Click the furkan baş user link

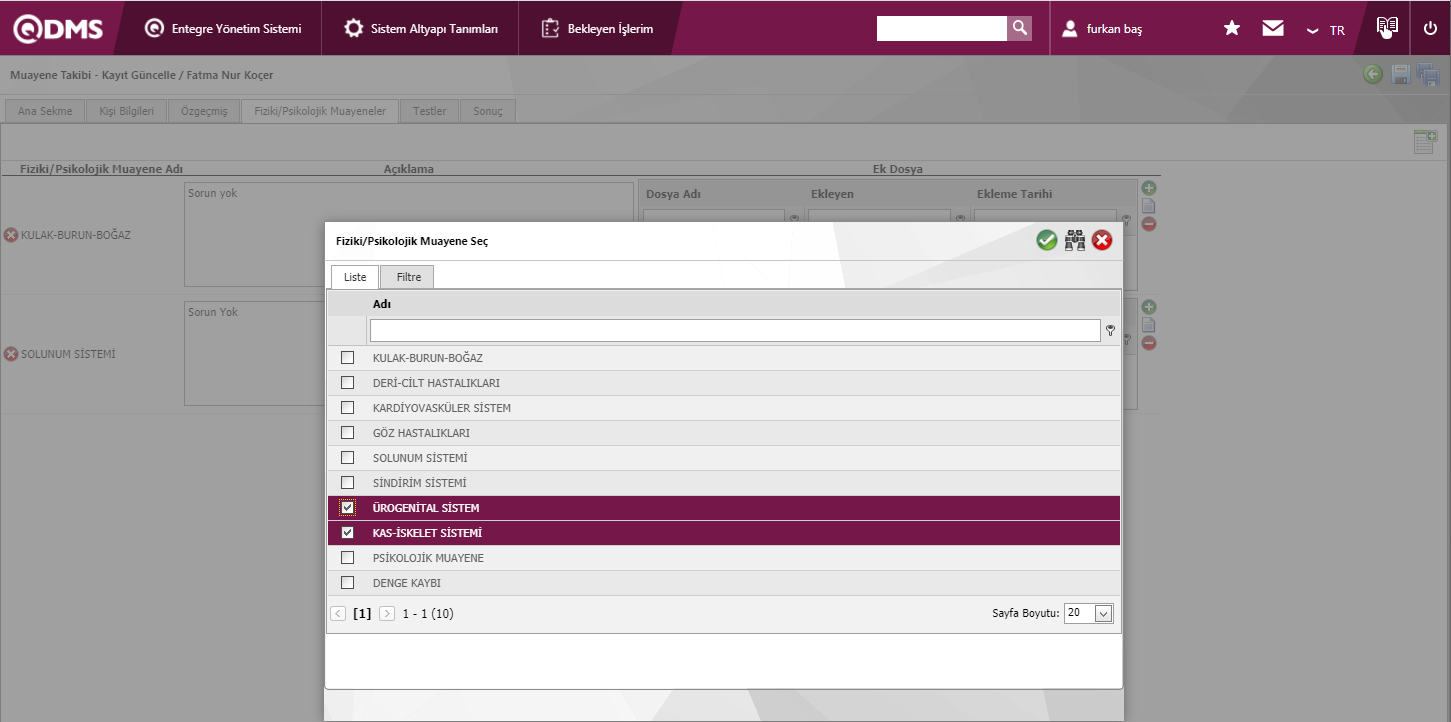(1114, 29)
